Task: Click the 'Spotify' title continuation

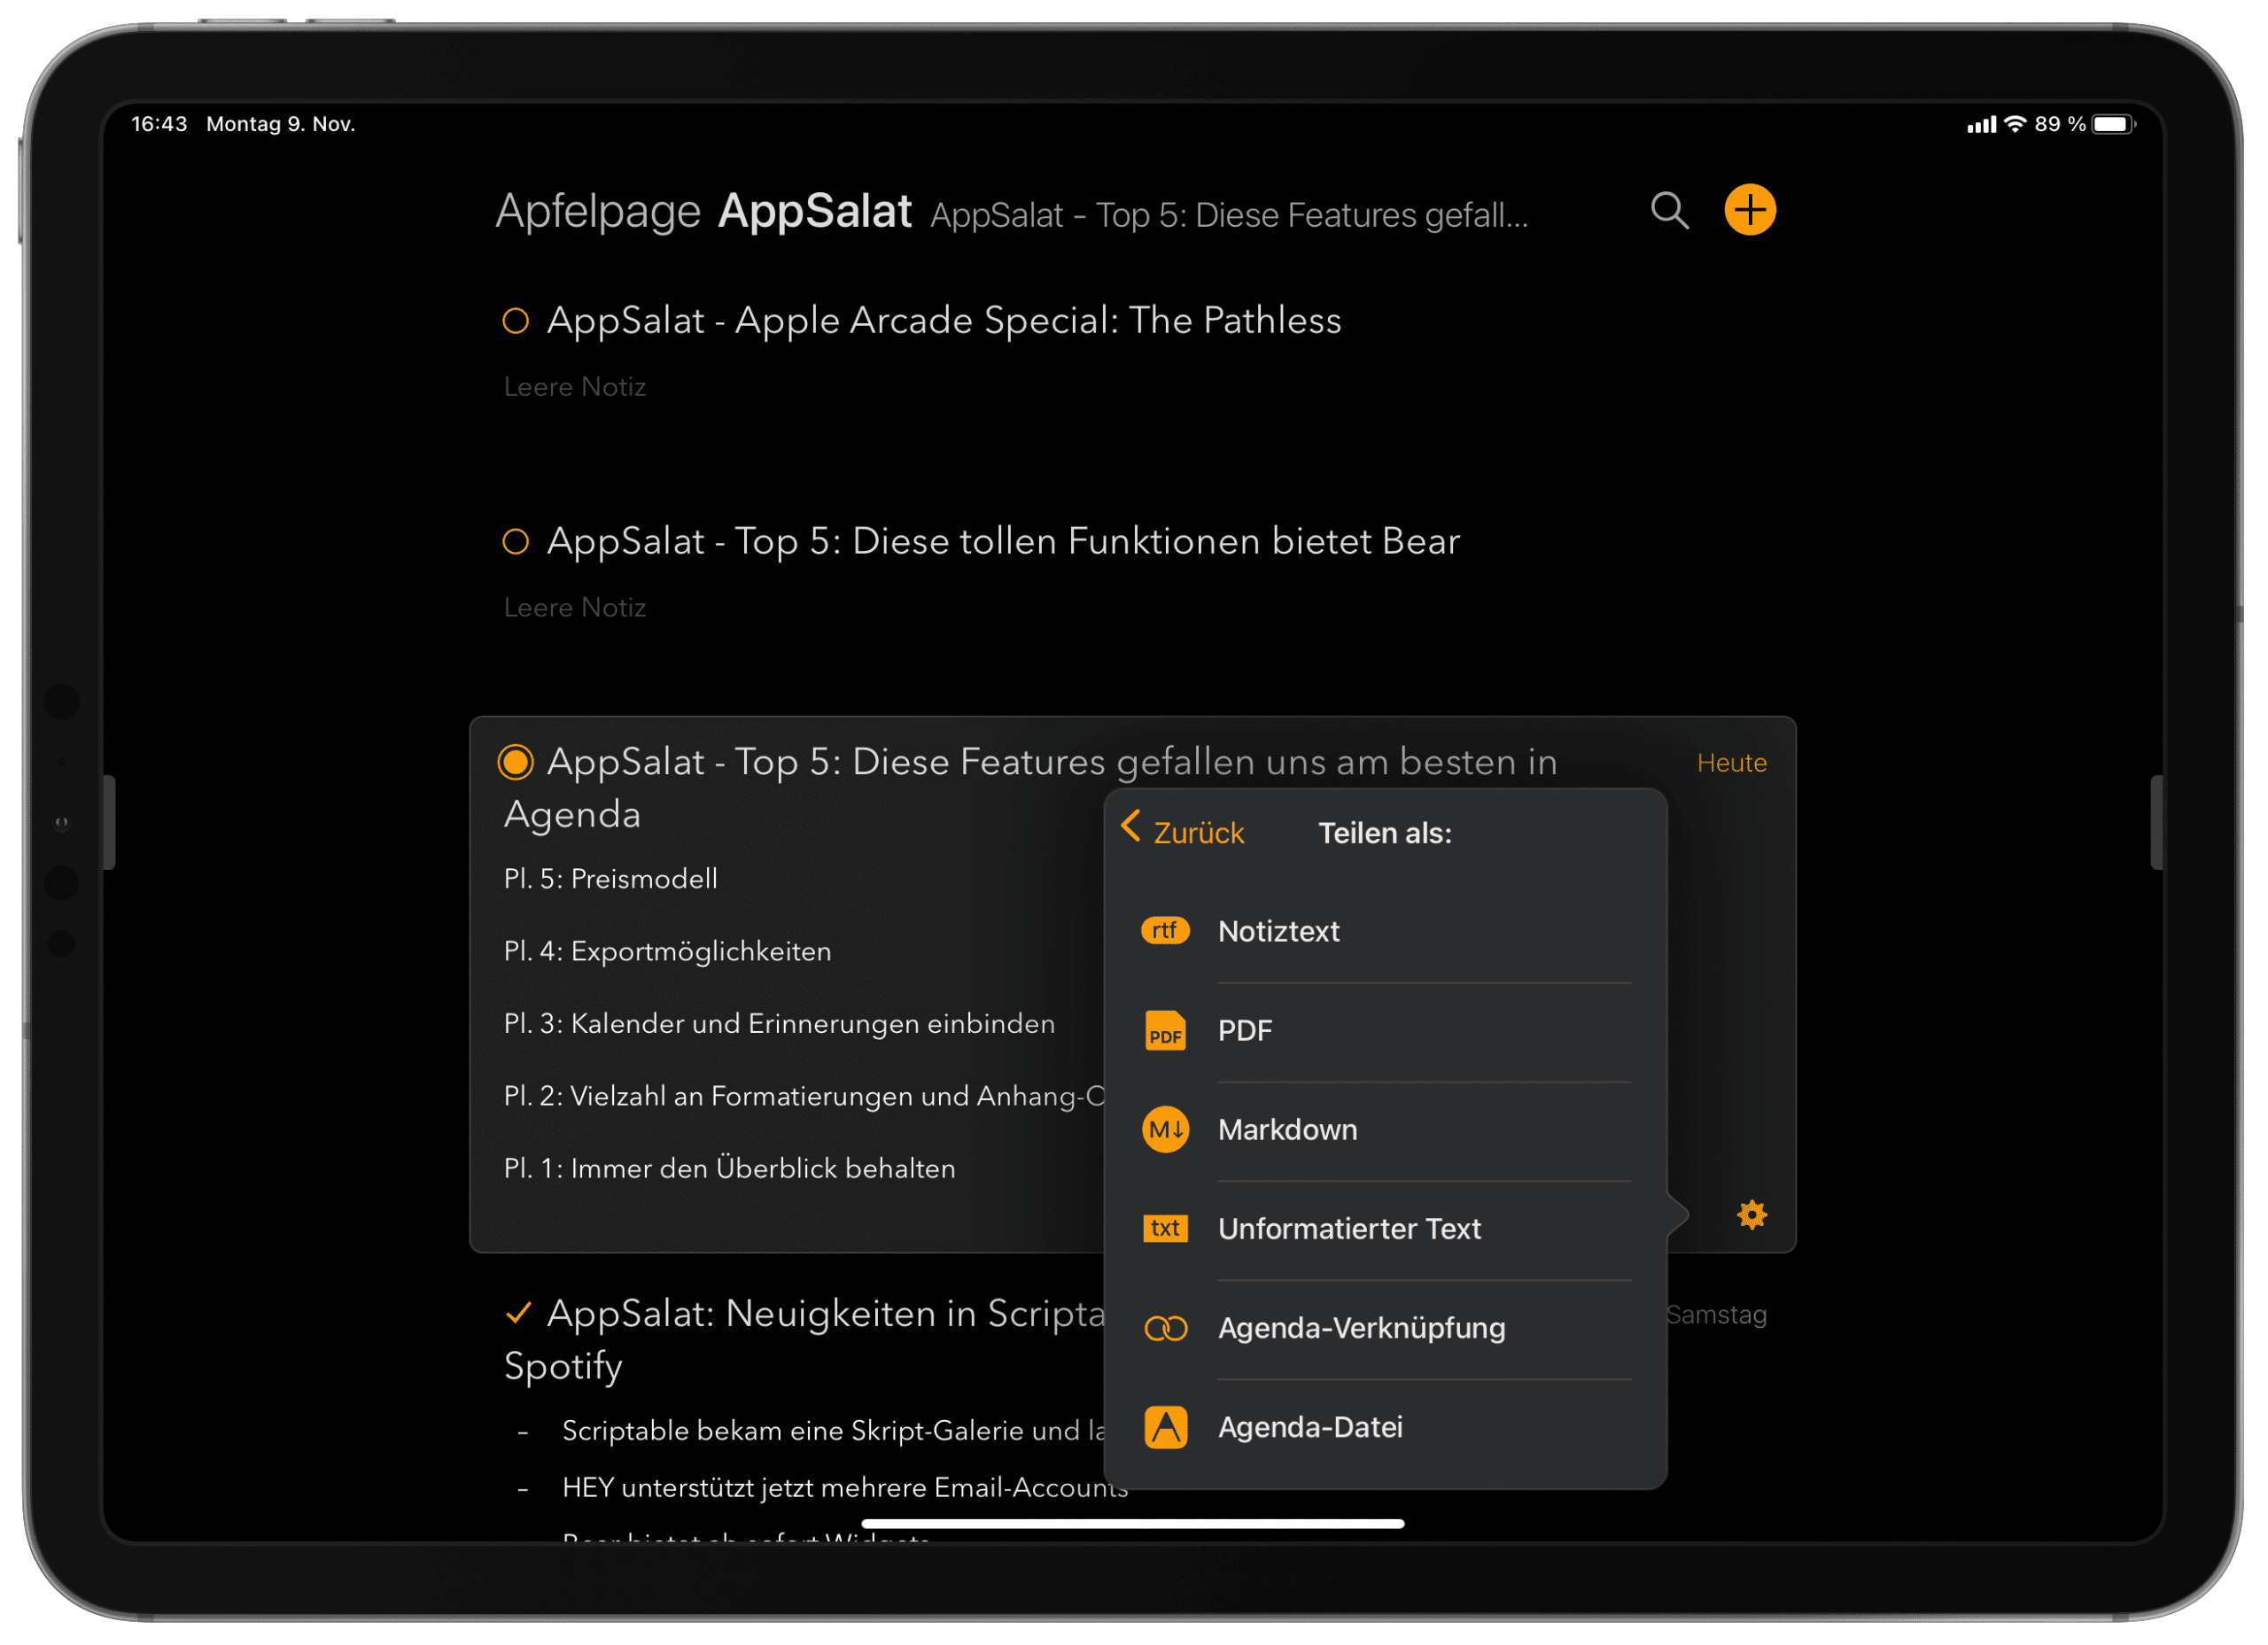Action: (x=563, y=1367)
